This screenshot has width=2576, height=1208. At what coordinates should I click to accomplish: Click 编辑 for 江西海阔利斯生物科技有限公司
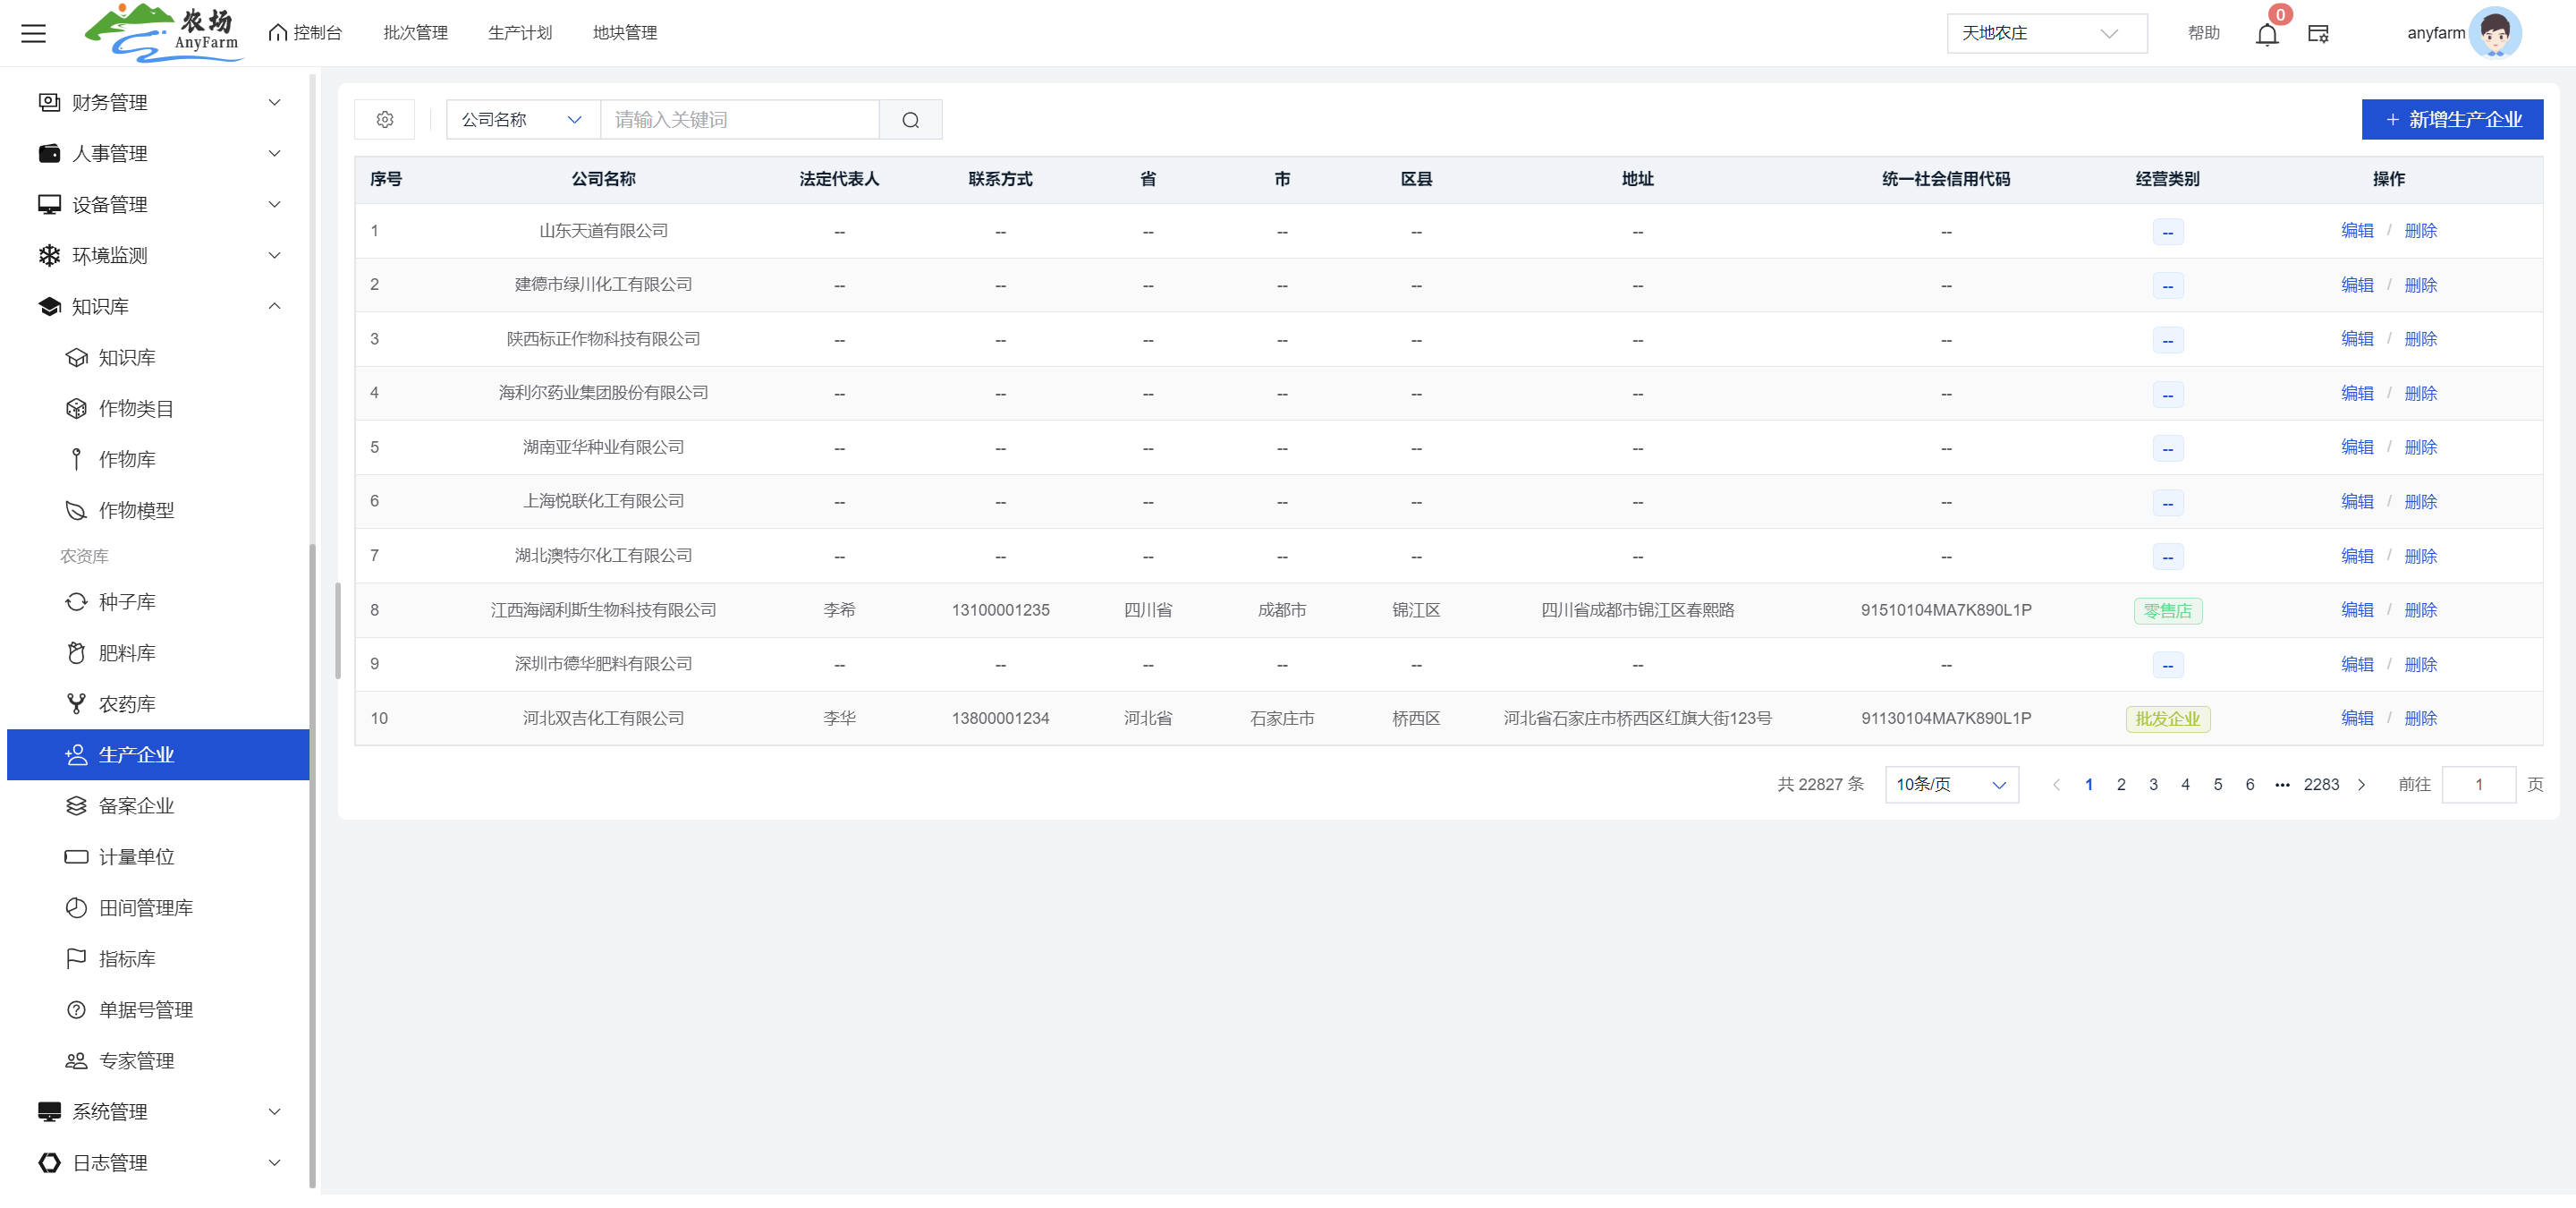pyautogui.click(x=2356, y=610)
